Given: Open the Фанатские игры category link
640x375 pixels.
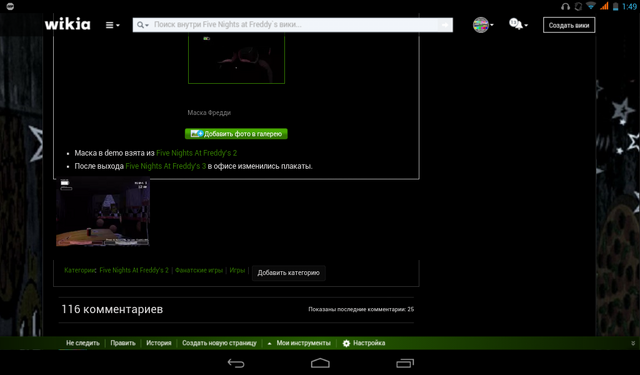Looking at the screenshot, I should pyautogui.click(x=199, y=270).
